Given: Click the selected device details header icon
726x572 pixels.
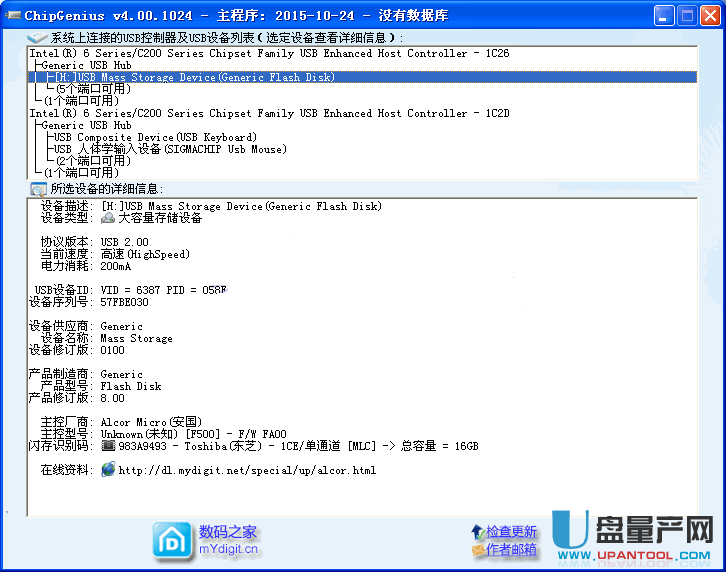Looking at the screenshot, I should click(x=38, y=189).
